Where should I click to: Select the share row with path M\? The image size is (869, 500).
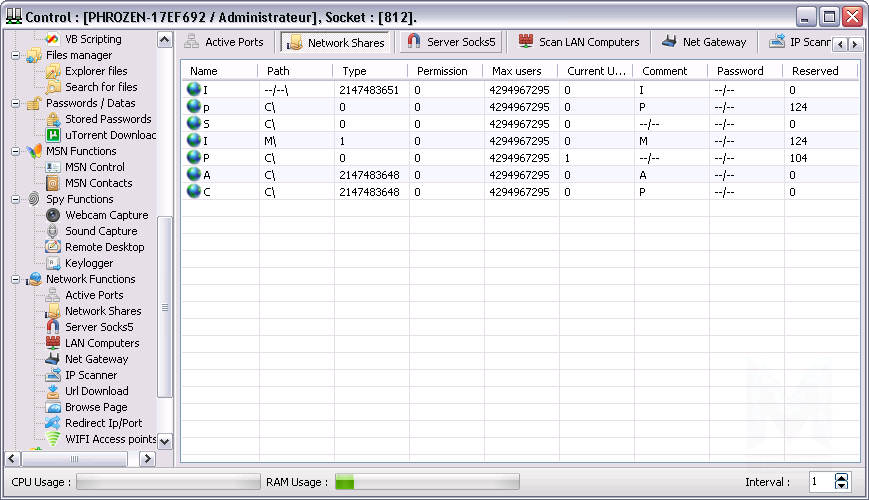point(270,141)
